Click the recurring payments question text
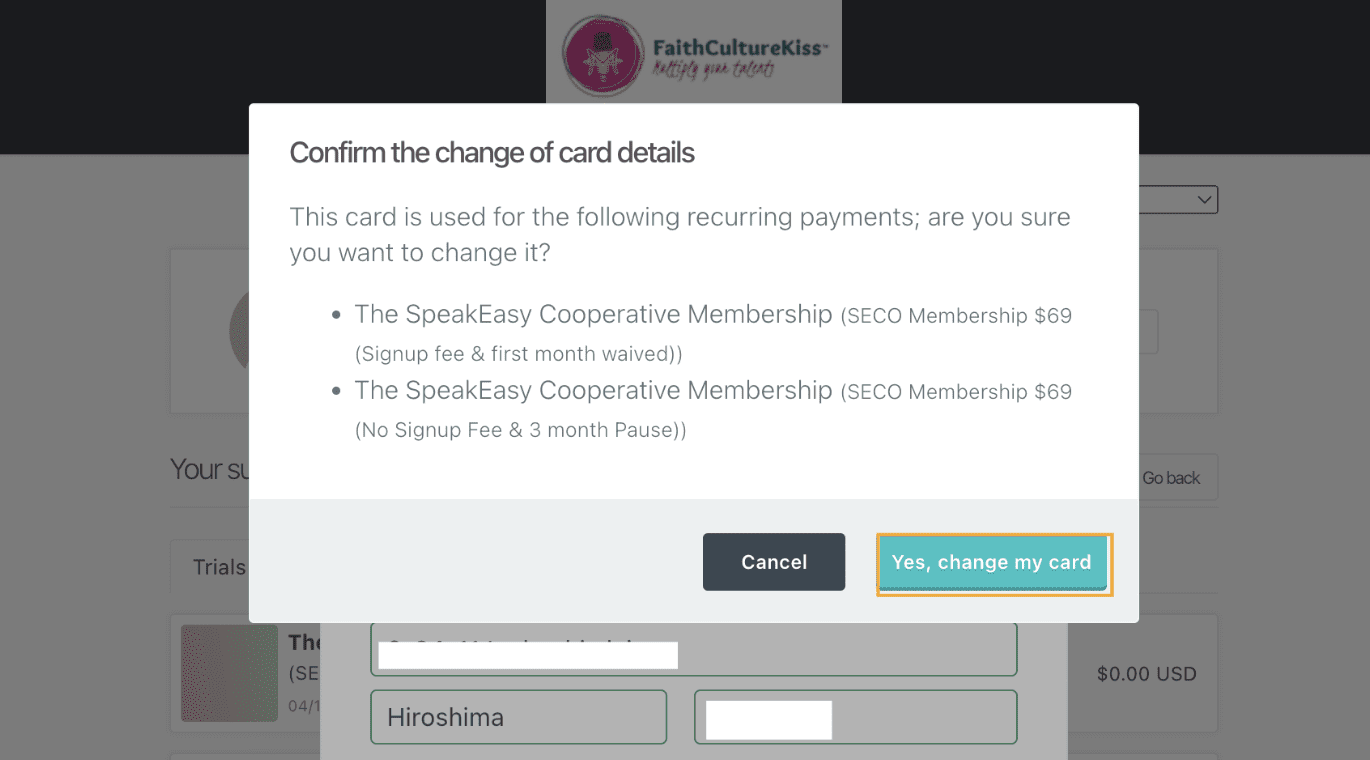Viewport: 1370px width, 760px height. coord(679,234)
